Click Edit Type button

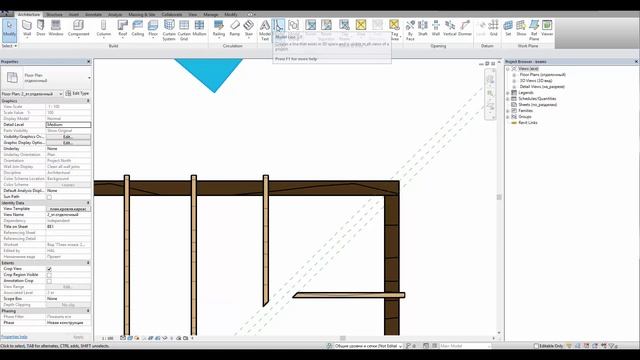(x=78, y=93)
